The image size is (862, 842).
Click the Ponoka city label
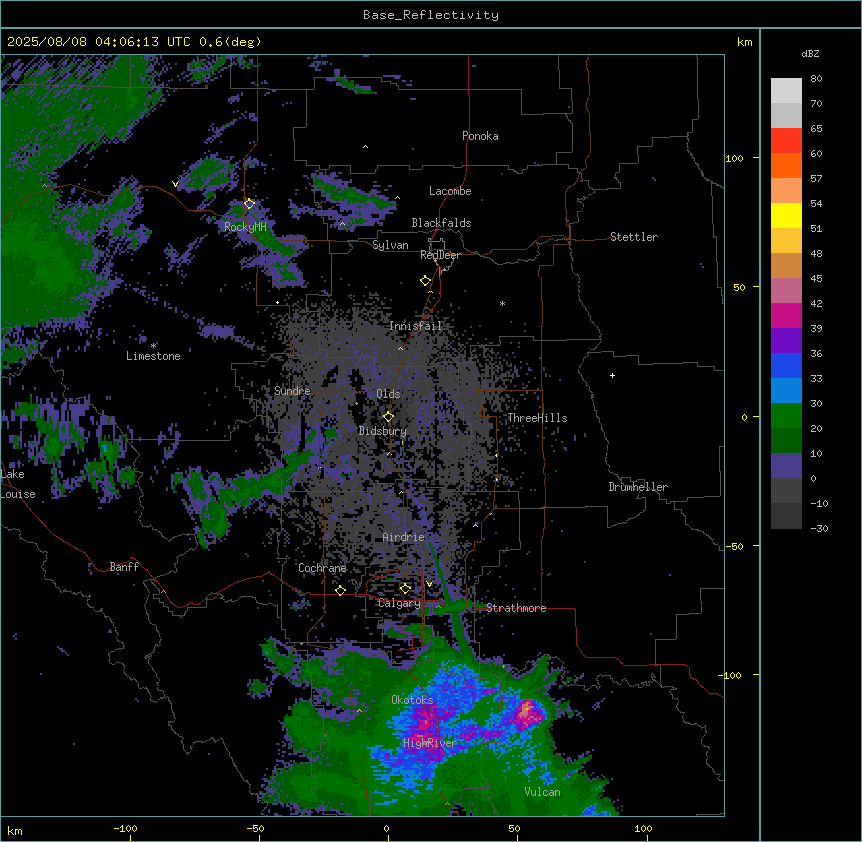(x=480, y=136)
